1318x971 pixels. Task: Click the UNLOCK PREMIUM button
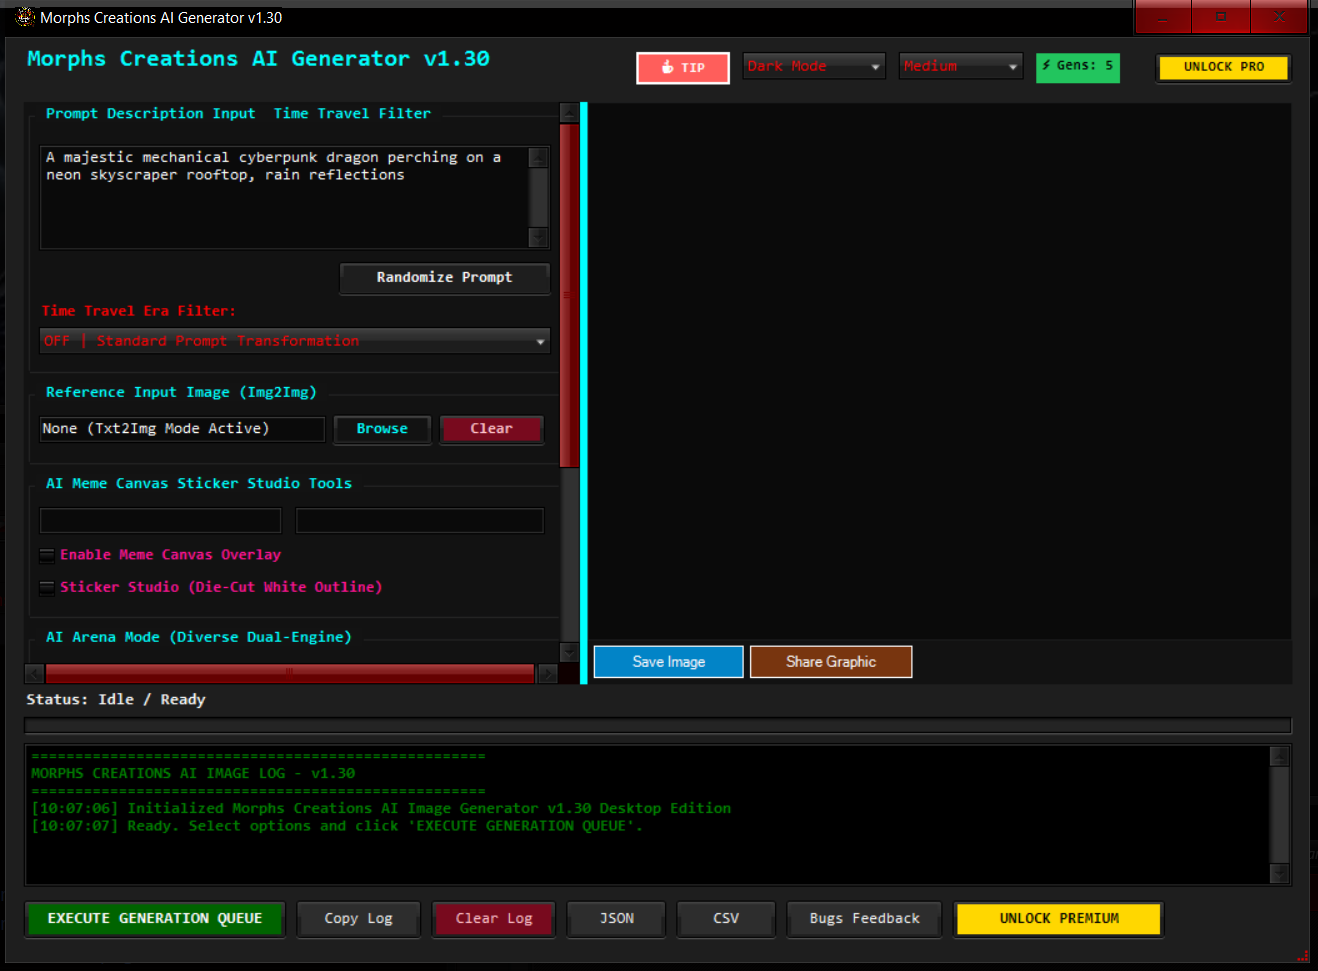point(1059,919)
